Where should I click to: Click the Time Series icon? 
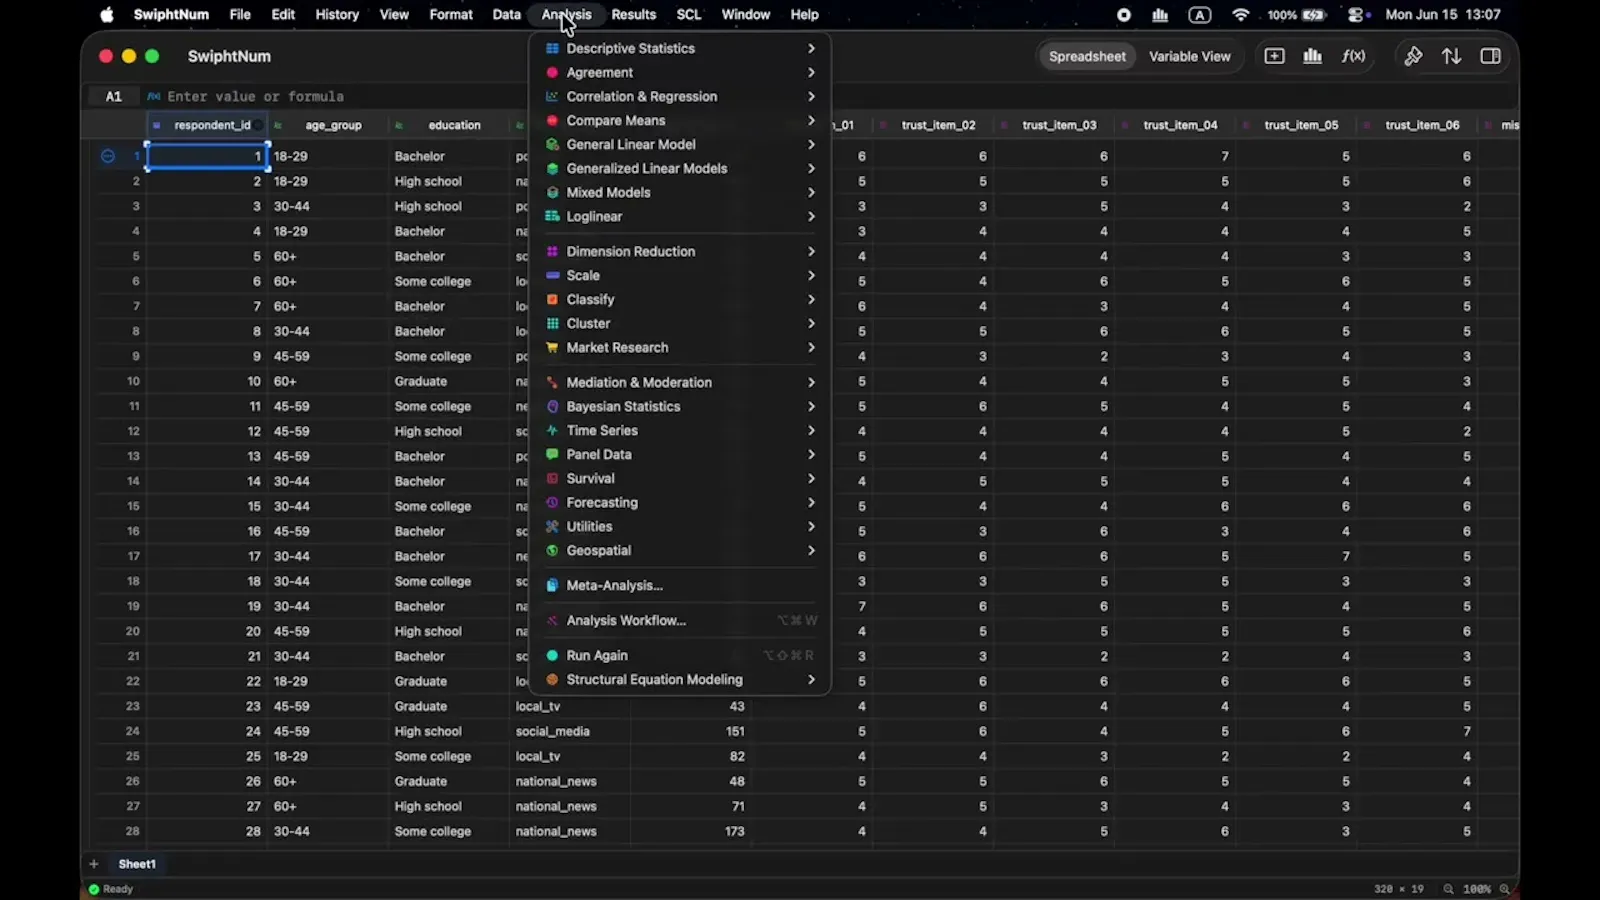[x=552, y=430]
